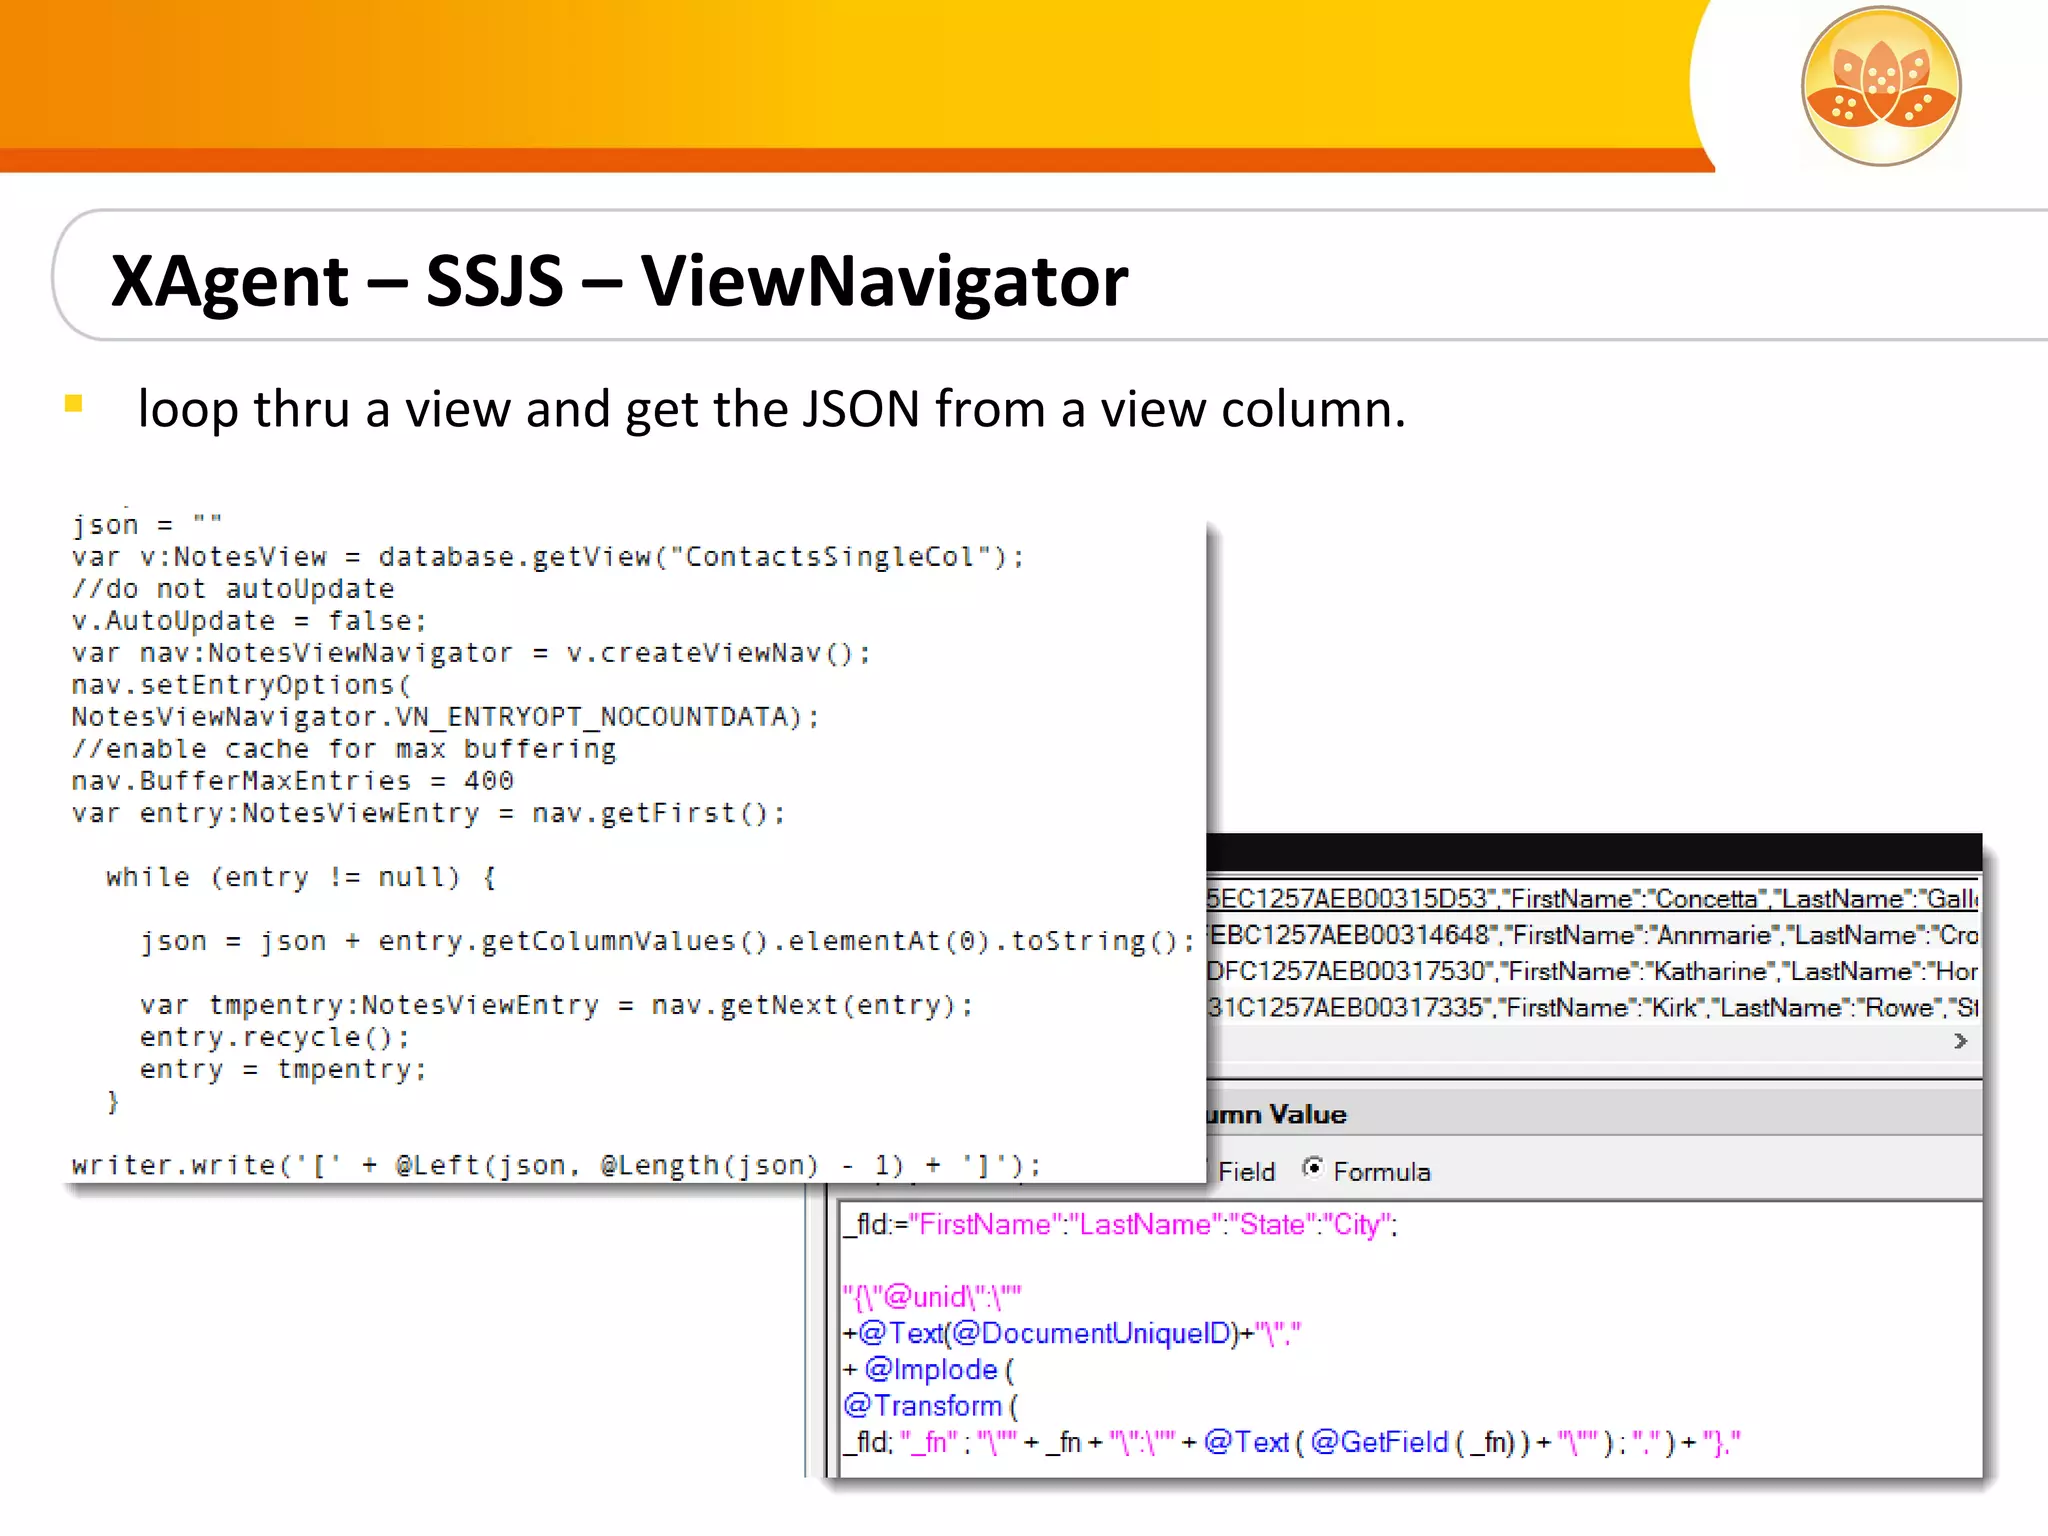The image size is (2048, 1536).
Task: Click the while (entry != null) line
Action: (x=301, y=877)
